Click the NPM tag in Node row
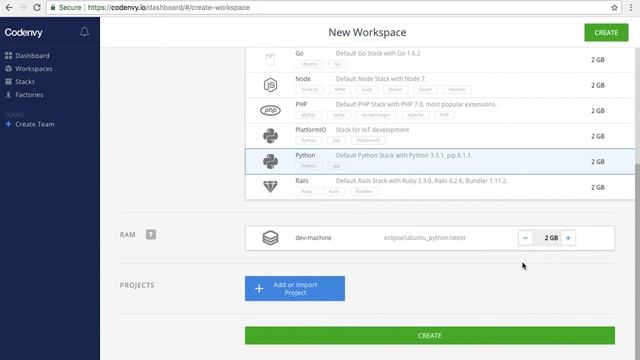This screenshot has height=360, width=640. point(340,89)
